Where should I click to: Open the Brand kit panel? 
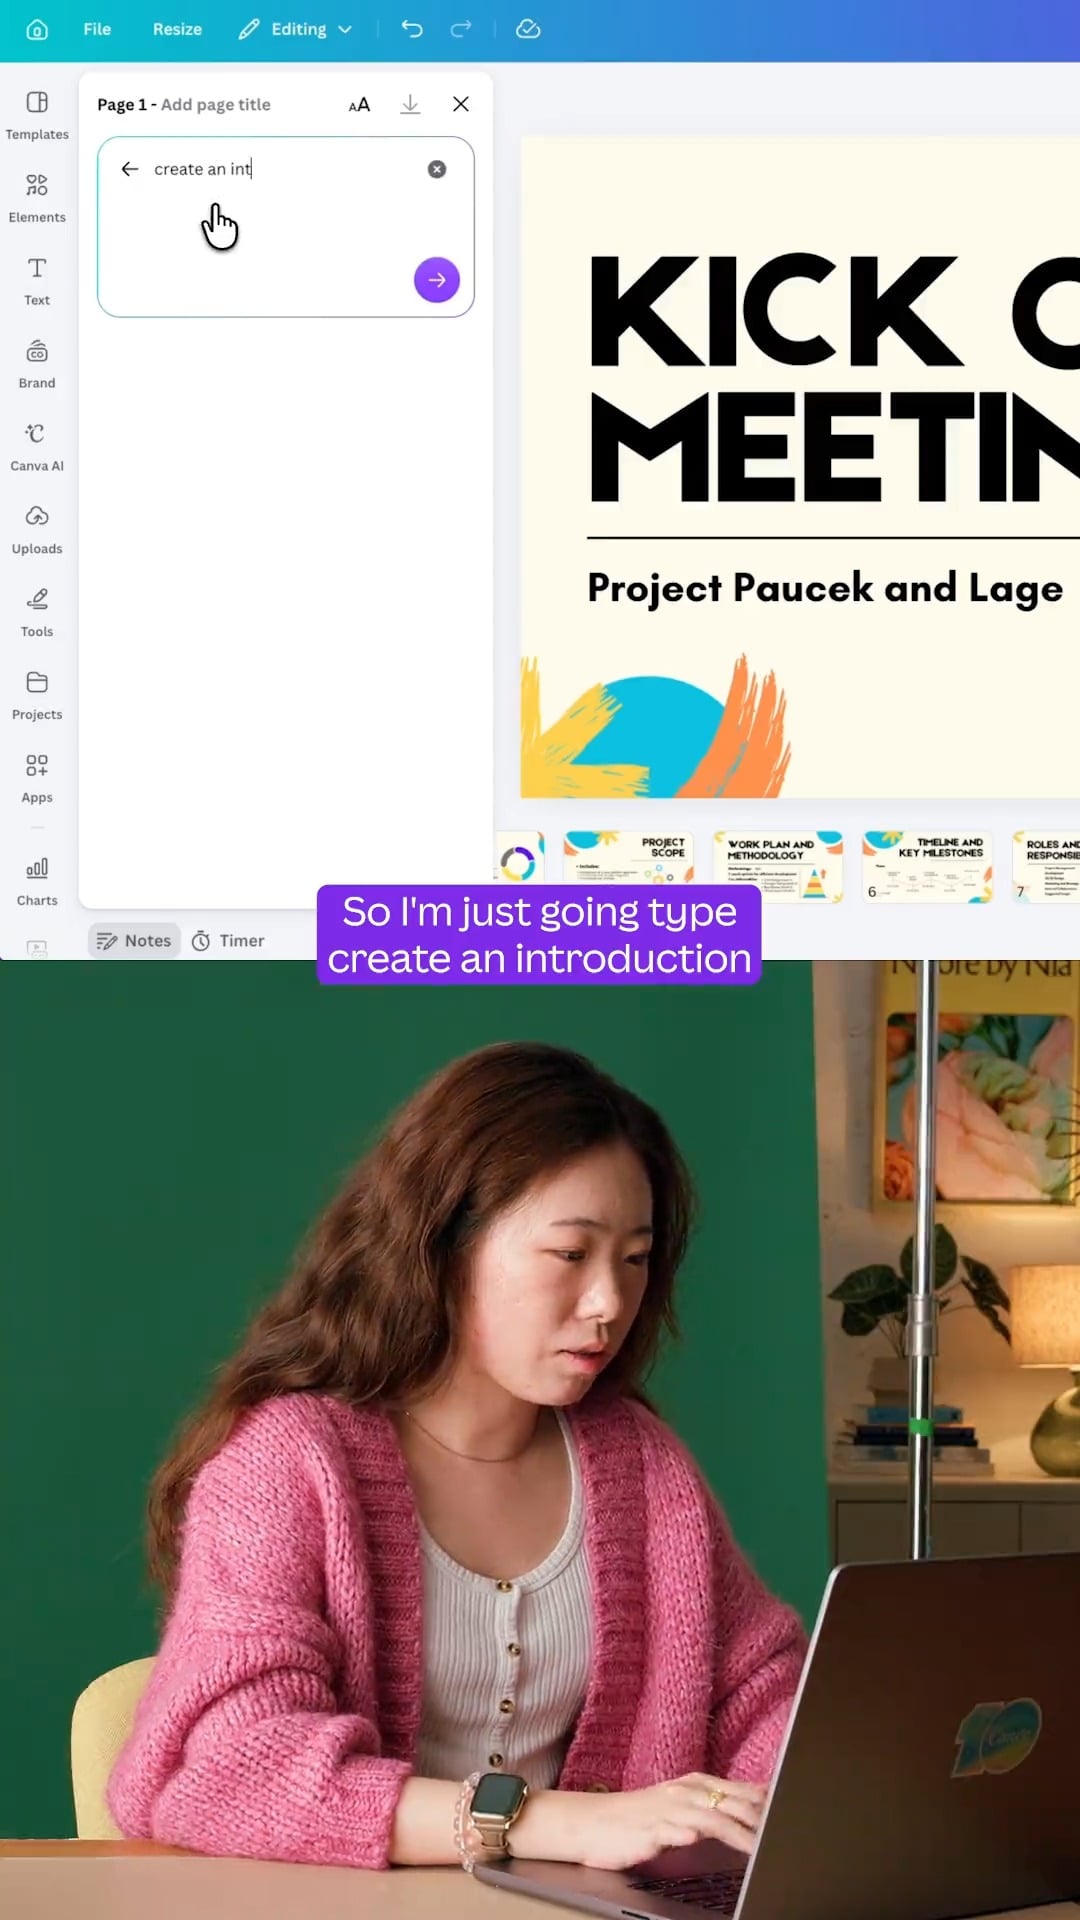pyautogui.click(x=37, y=364)
